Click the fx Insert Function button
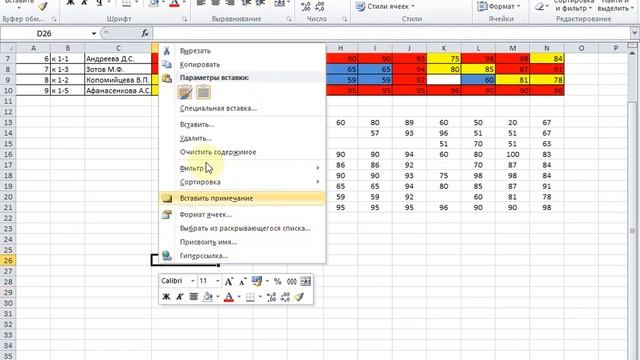 (144, 33)
